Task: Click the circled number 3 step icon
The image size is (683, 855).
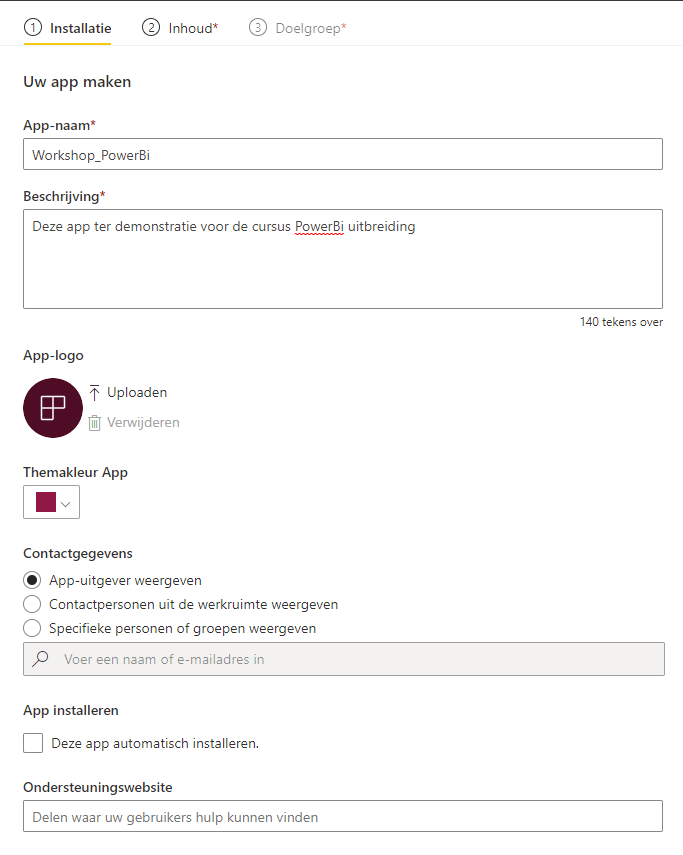Action: point(258,27)
